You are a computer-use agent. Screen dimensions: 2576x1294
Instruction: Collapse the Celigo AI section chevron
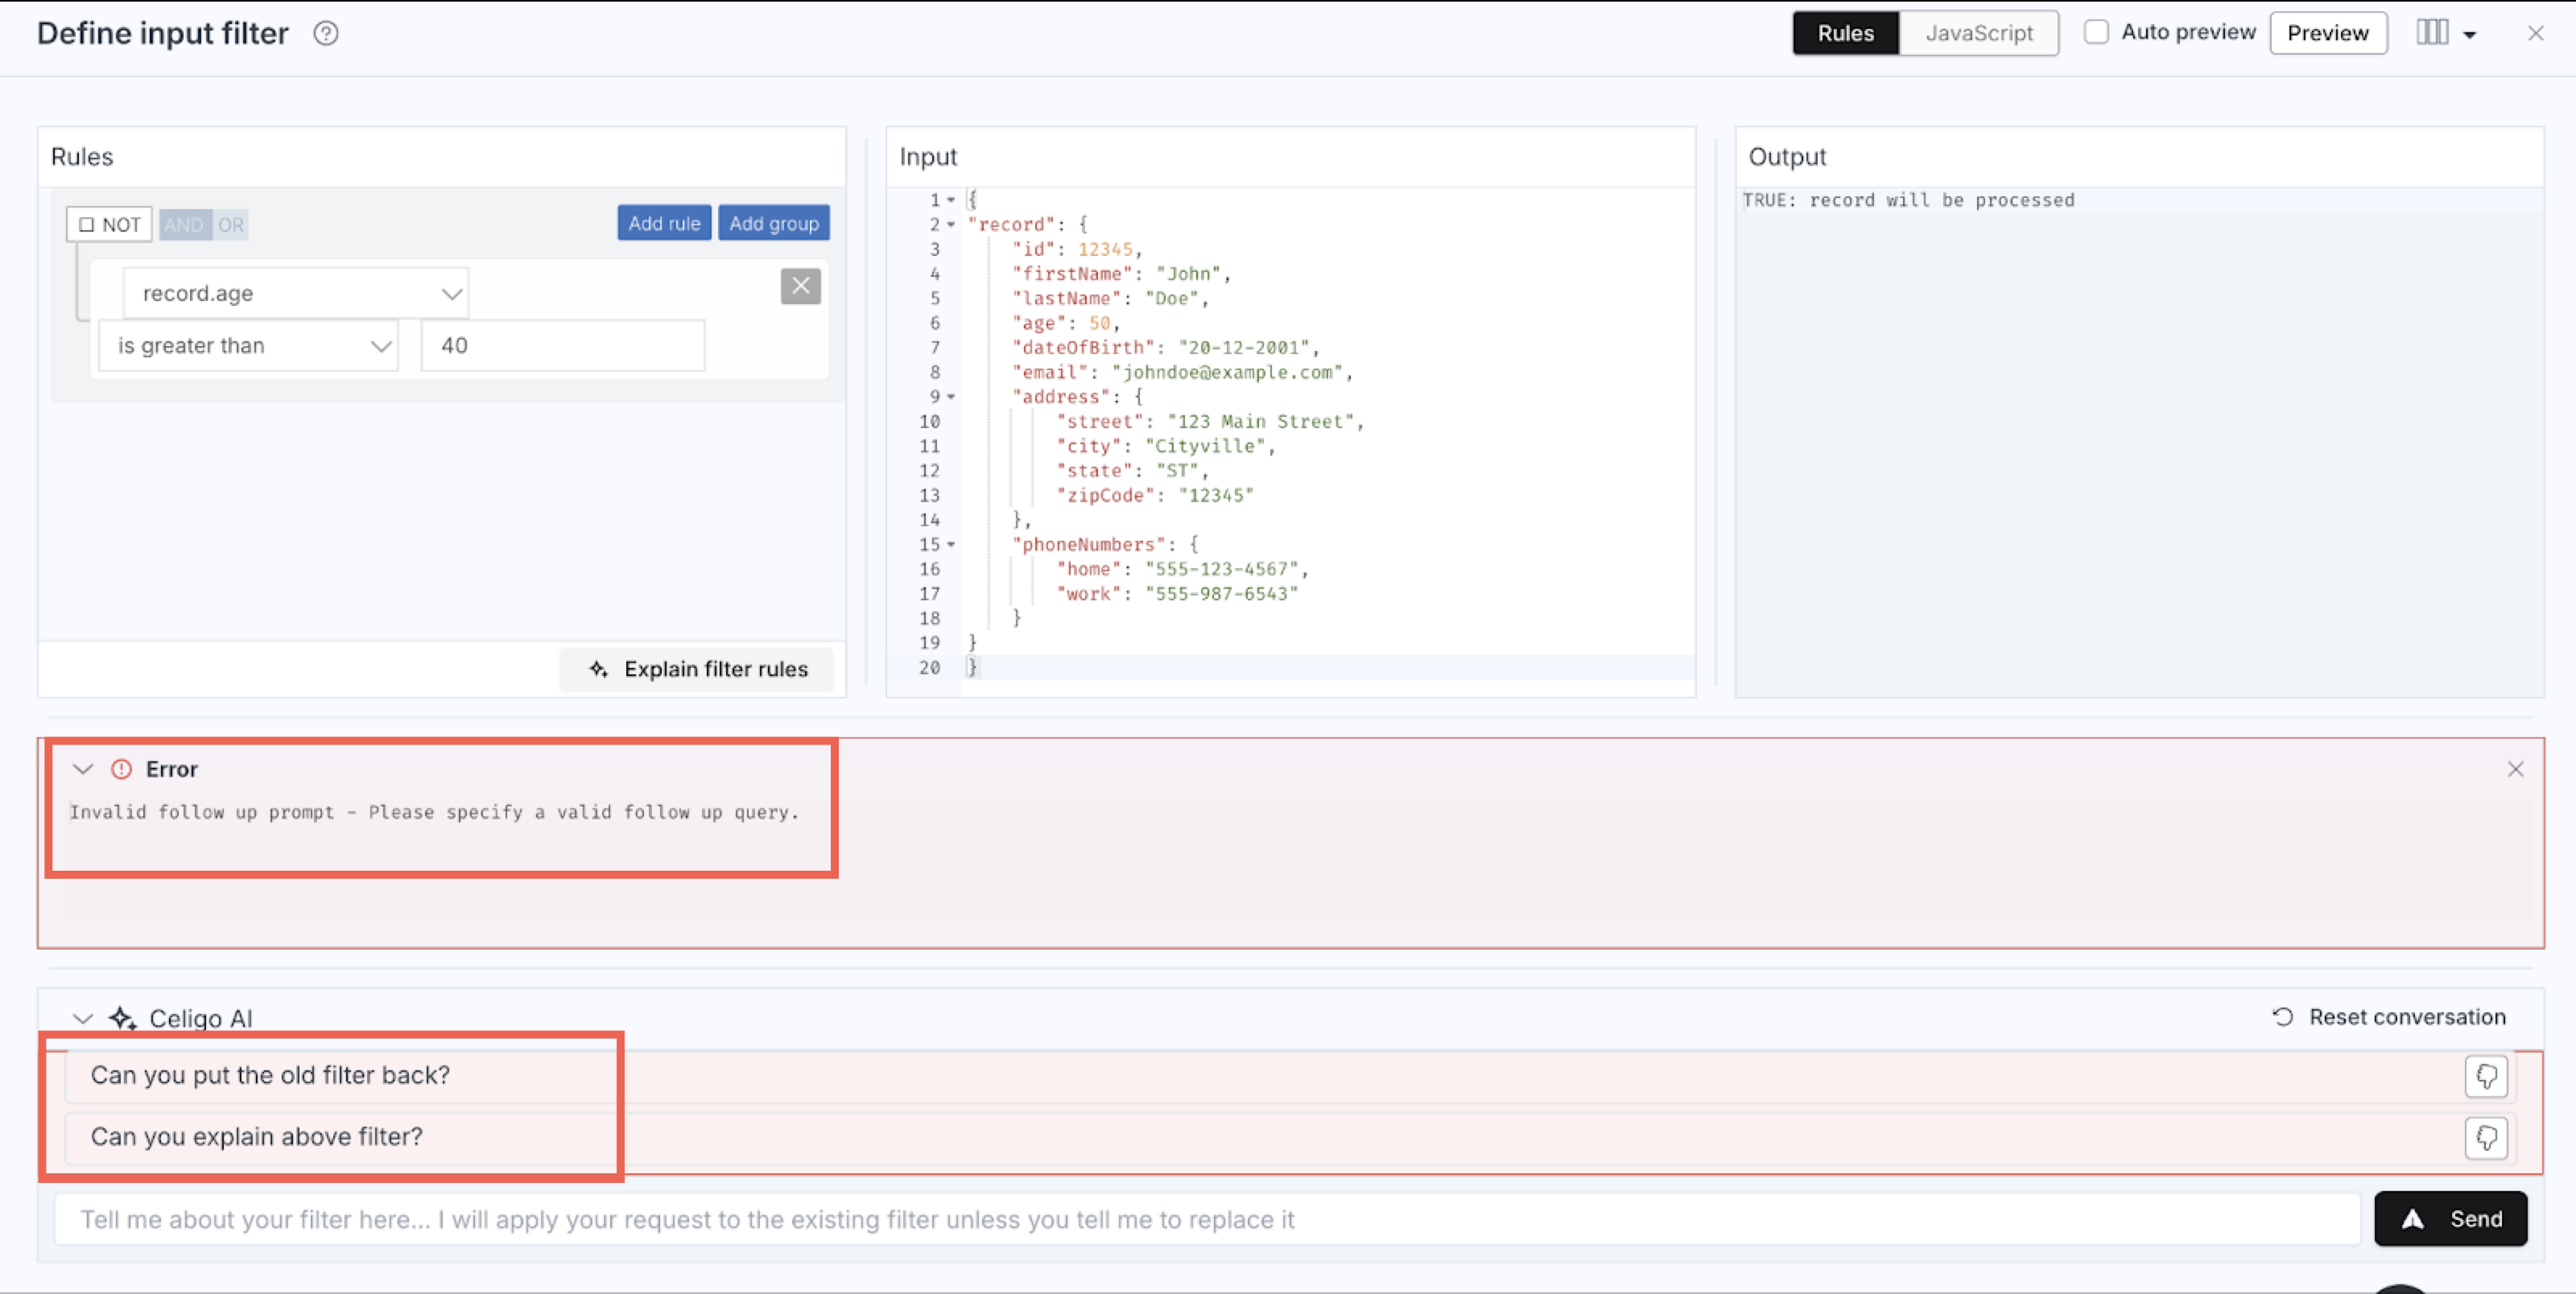click(x=83, y=1018)
